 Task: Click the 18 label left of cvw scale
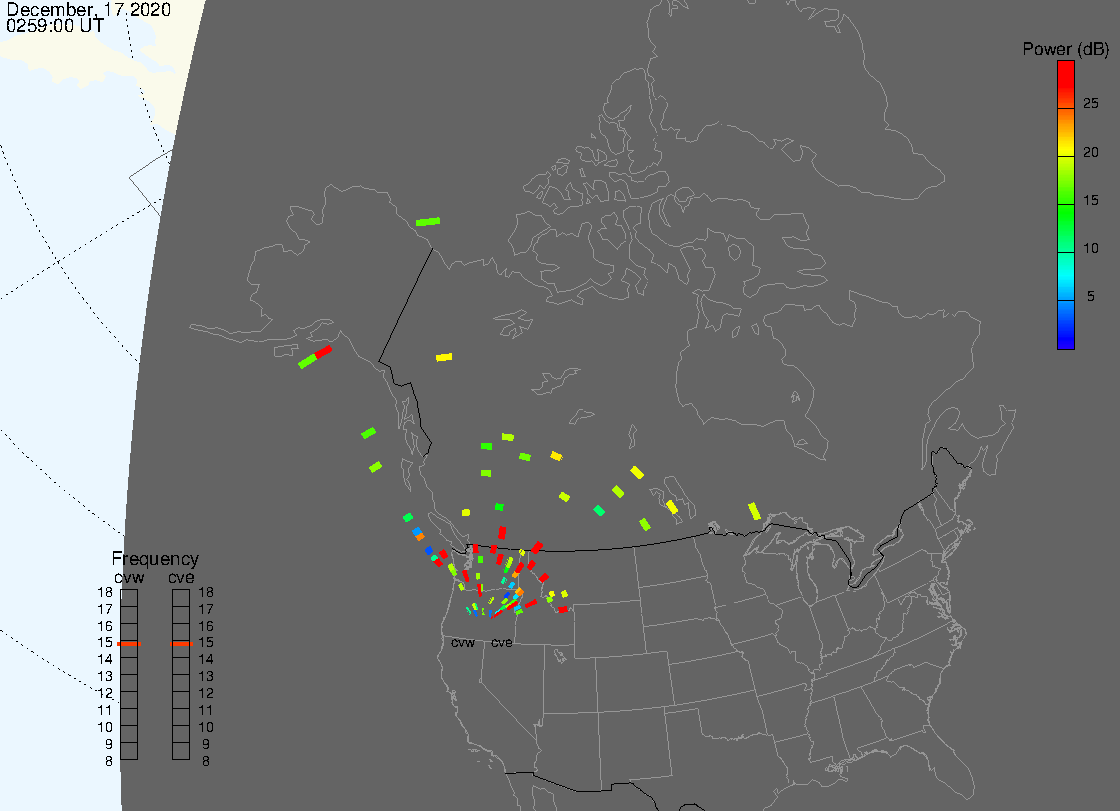click(x=105, y=592)
